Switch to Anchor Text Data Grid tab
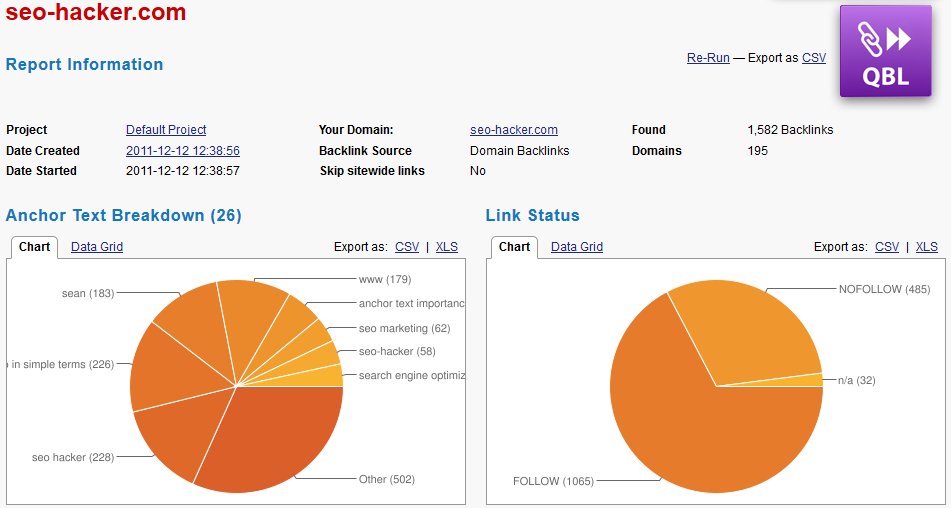 click(x=97, y=247)
